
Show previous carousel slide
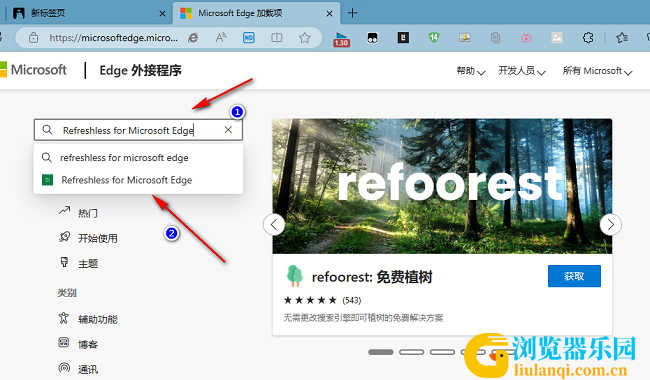point(274,225)
